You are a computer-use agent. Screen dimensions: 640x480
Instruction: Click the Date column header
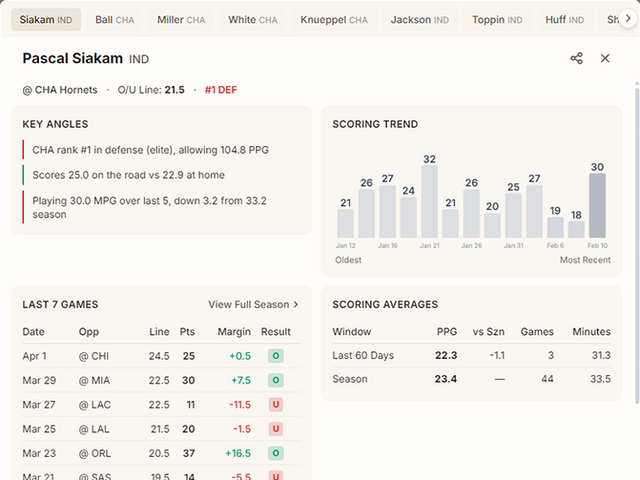coord(33,331)
